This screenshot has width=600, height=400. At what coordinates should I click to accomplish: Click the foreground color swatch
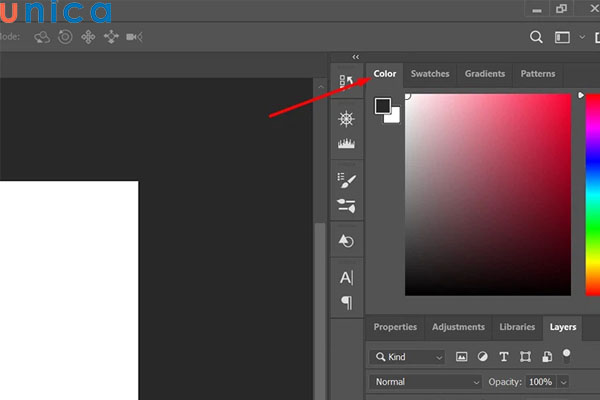point(383,105)
